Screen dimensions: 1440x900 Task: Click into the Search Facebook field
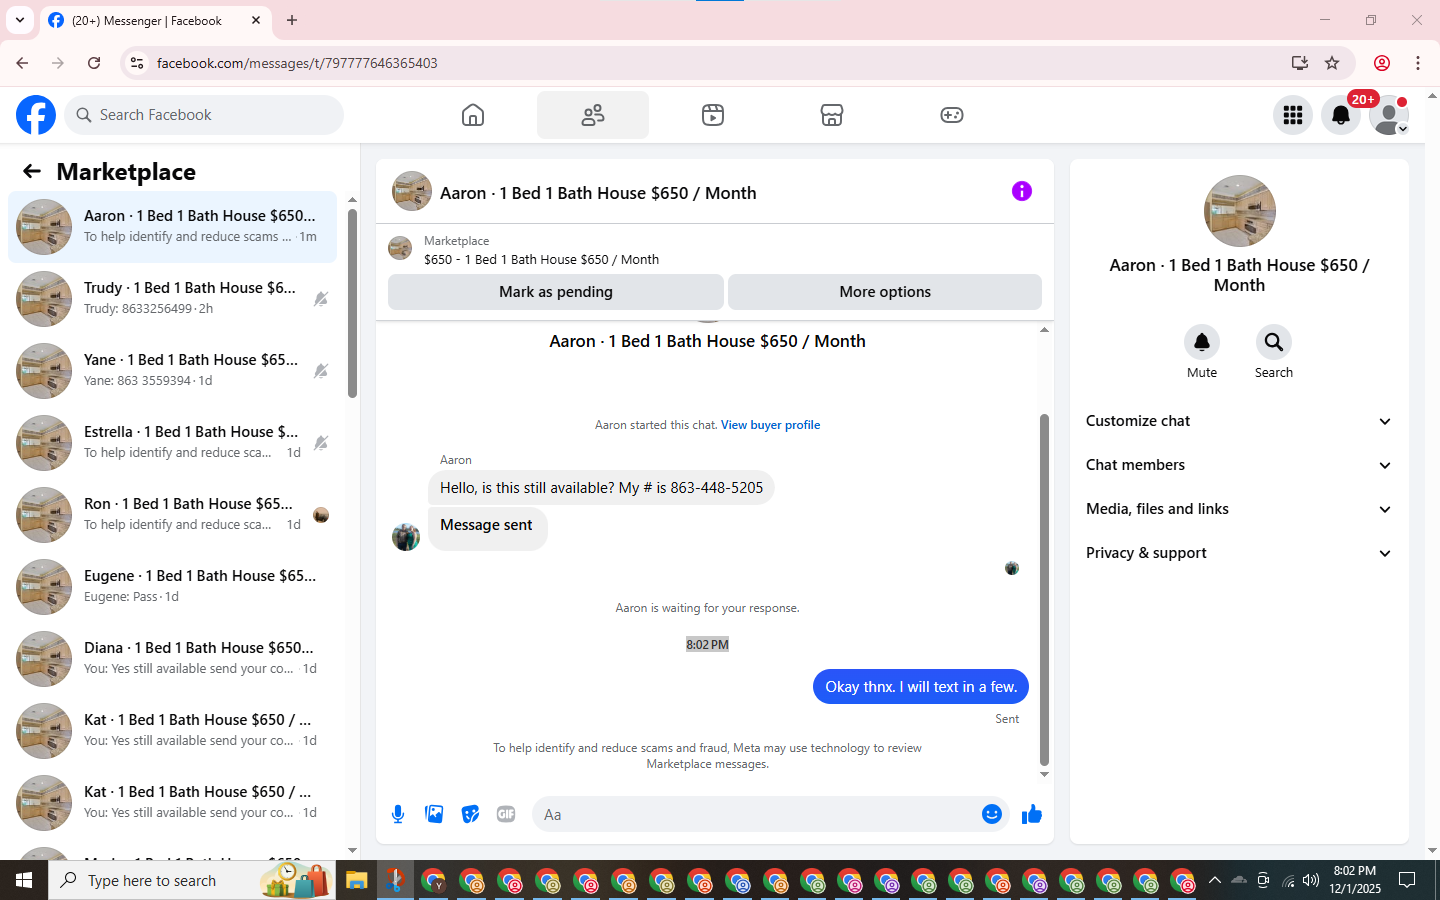click(x=204, y=115)
